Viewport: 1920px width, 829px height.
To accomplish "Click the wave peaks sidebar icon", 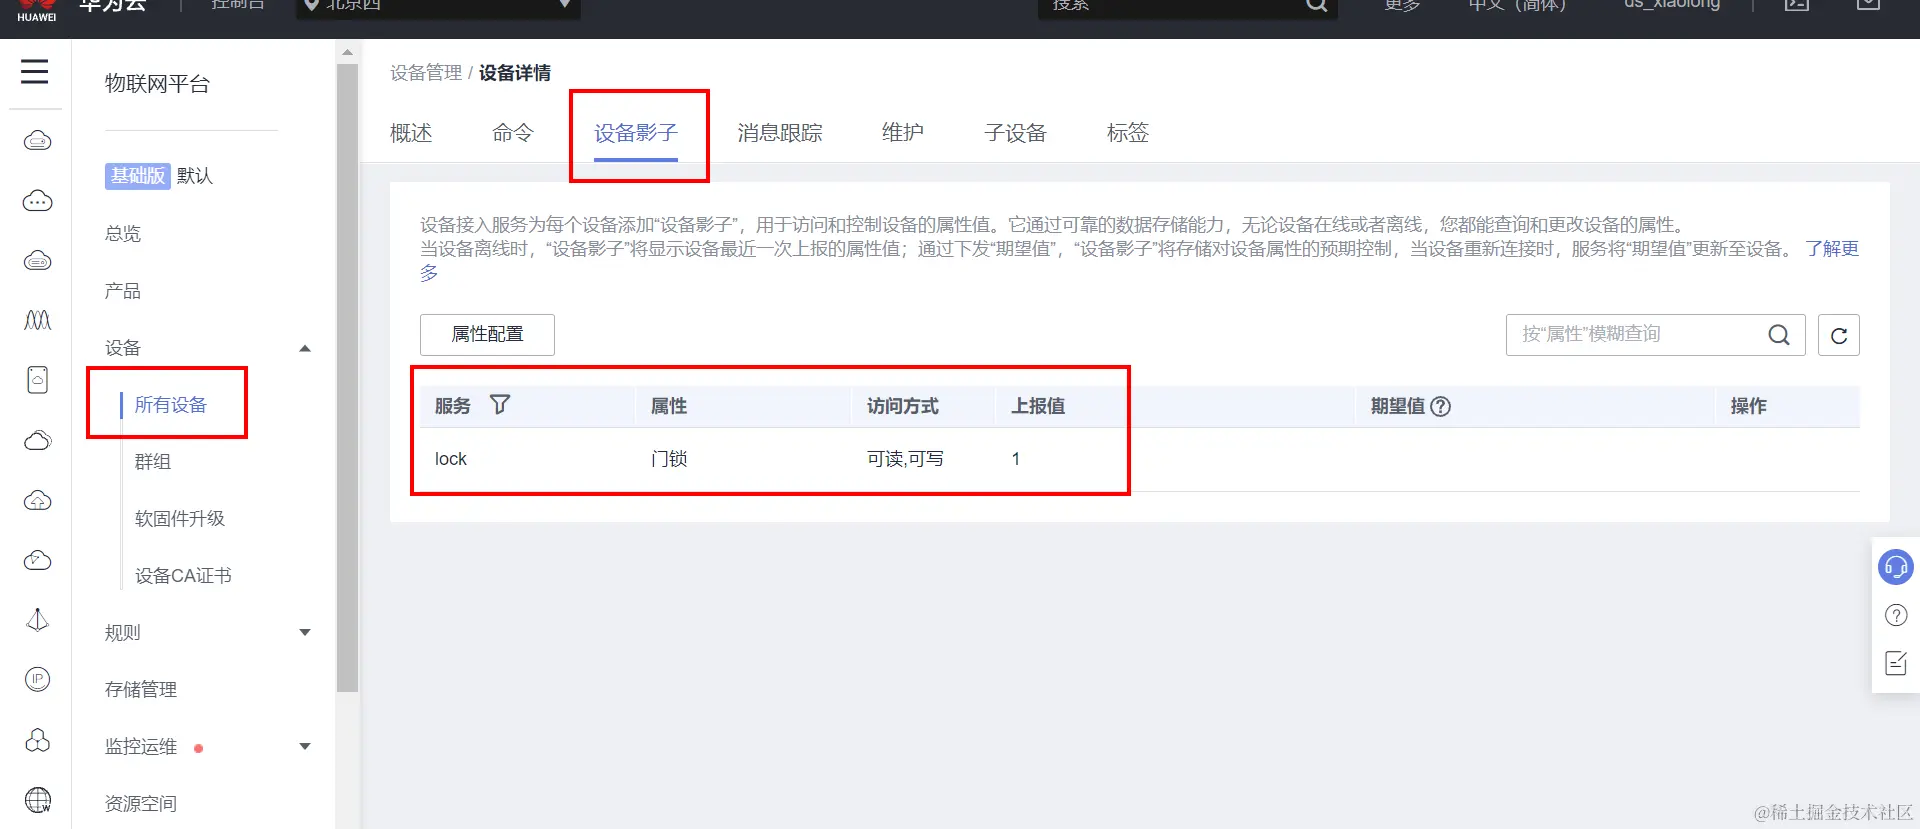I will coord(37,320).
